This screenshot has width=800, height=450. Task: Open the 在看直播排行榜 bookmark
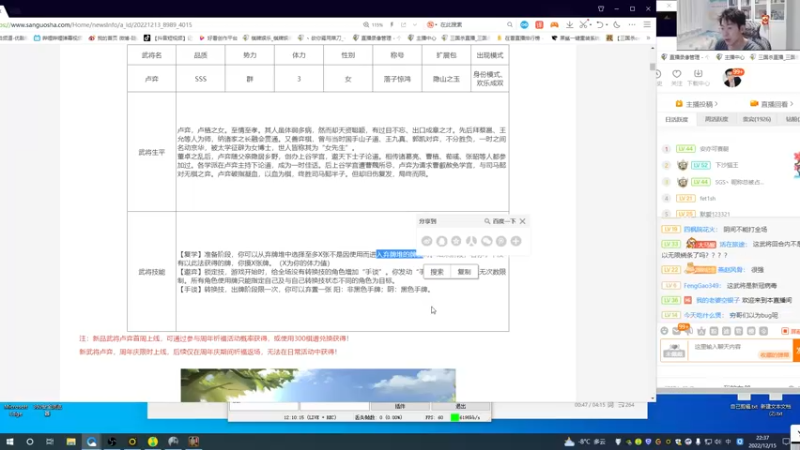coord(519,38)
